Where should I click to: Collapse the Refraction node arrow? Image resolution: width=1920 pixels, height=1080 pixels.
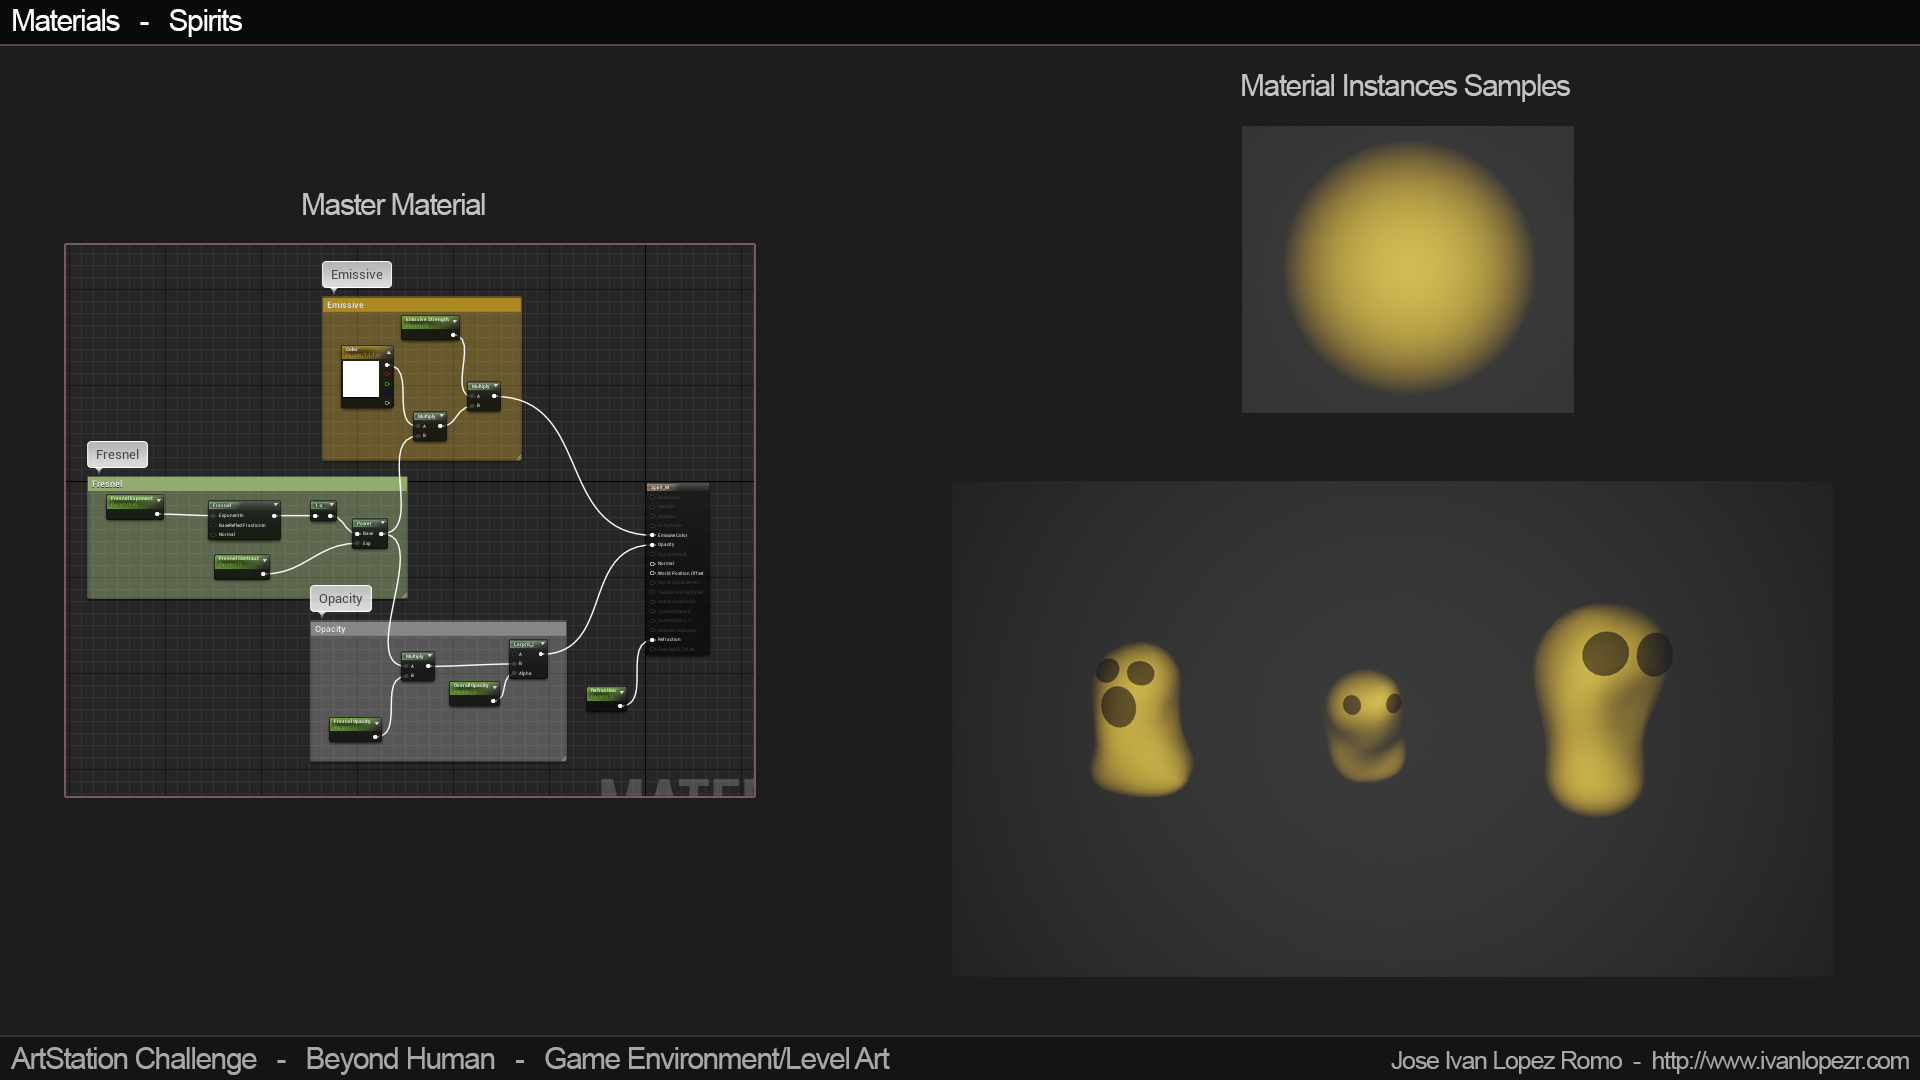622,692
